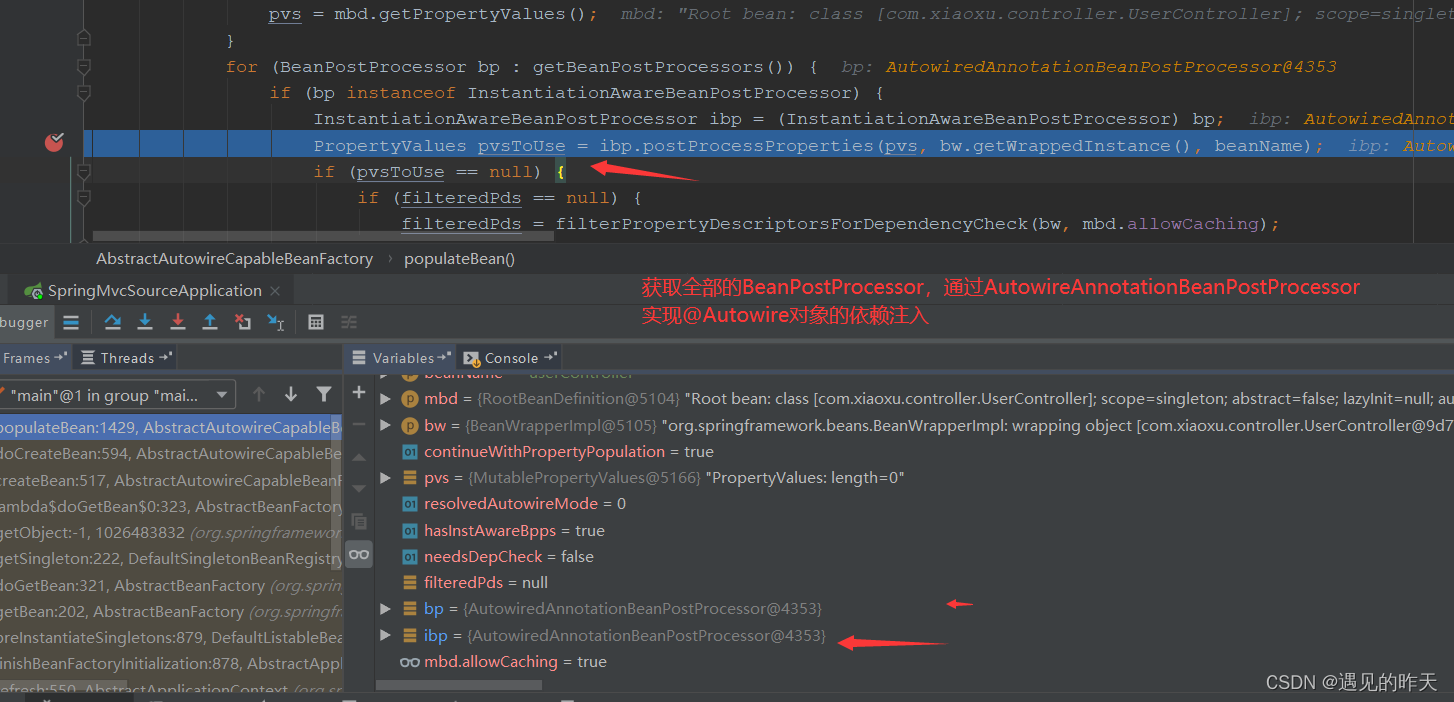The height and width of the screenshot is (702, 1454).
Task: Click the Step Into button
Action: [145, 322]
